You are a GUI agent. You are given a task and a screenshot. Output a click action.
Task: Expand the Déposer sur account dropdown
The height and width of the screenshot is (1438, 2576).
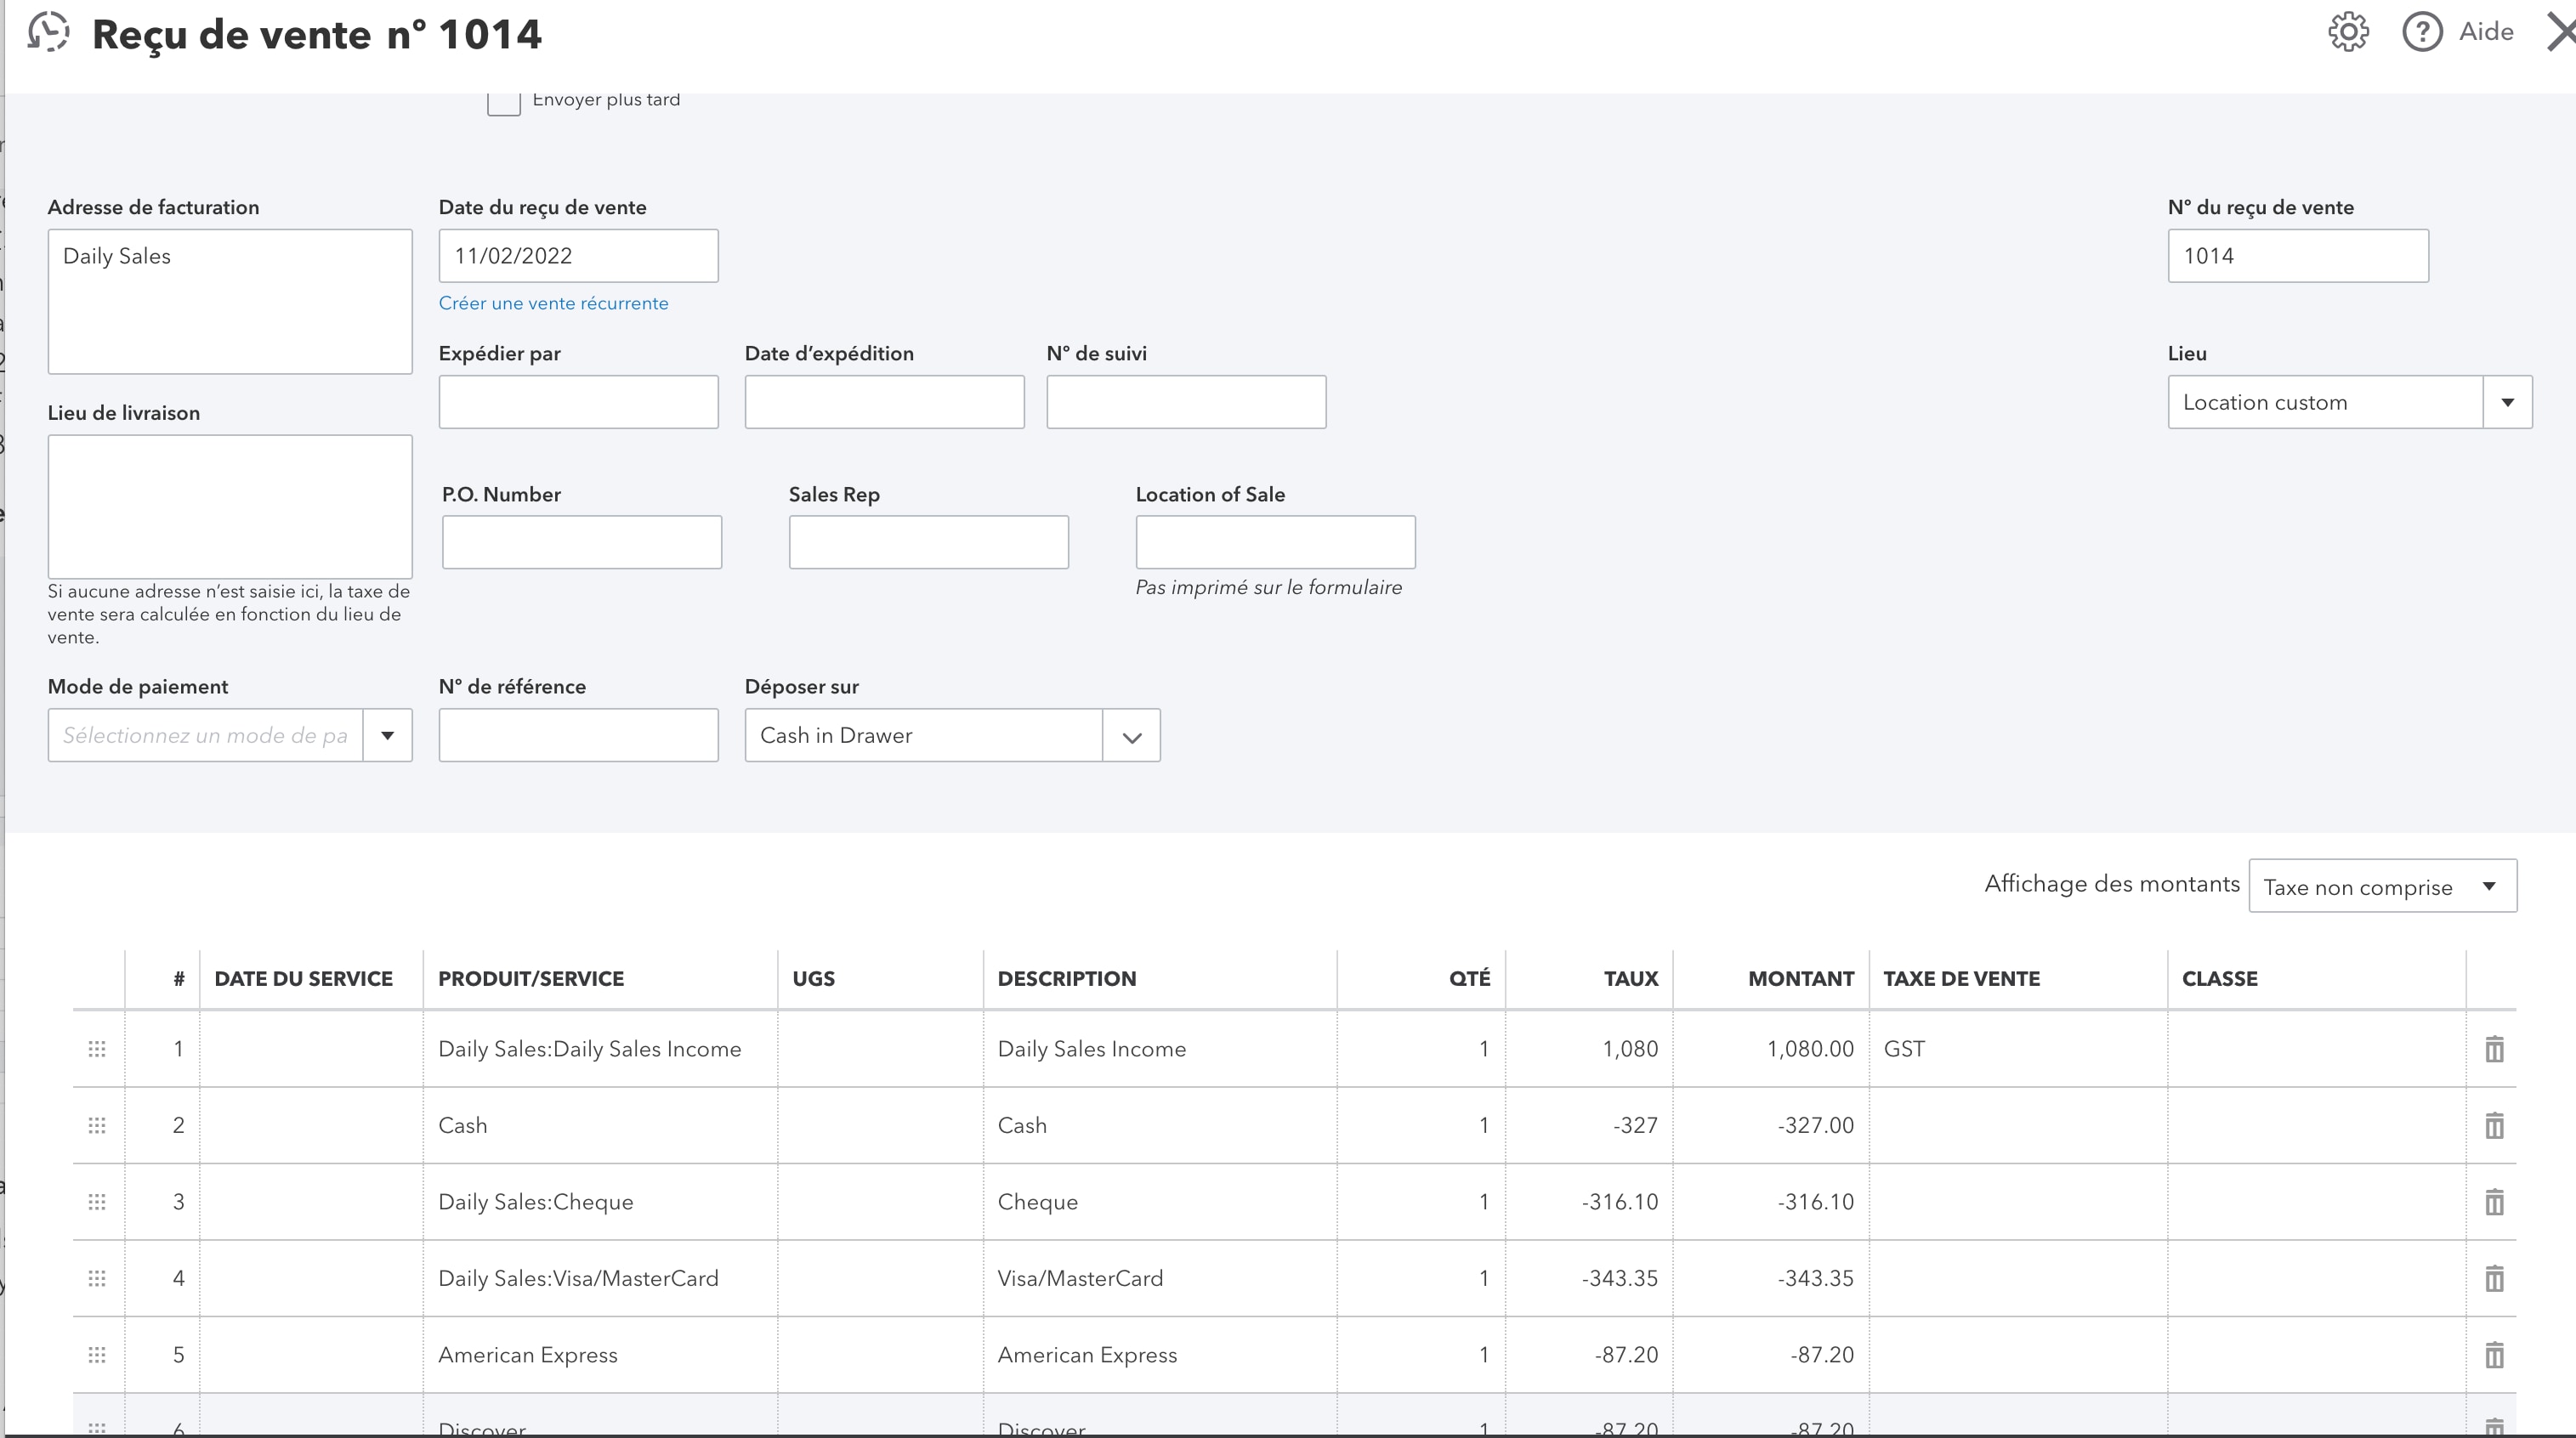(1131, 736)
